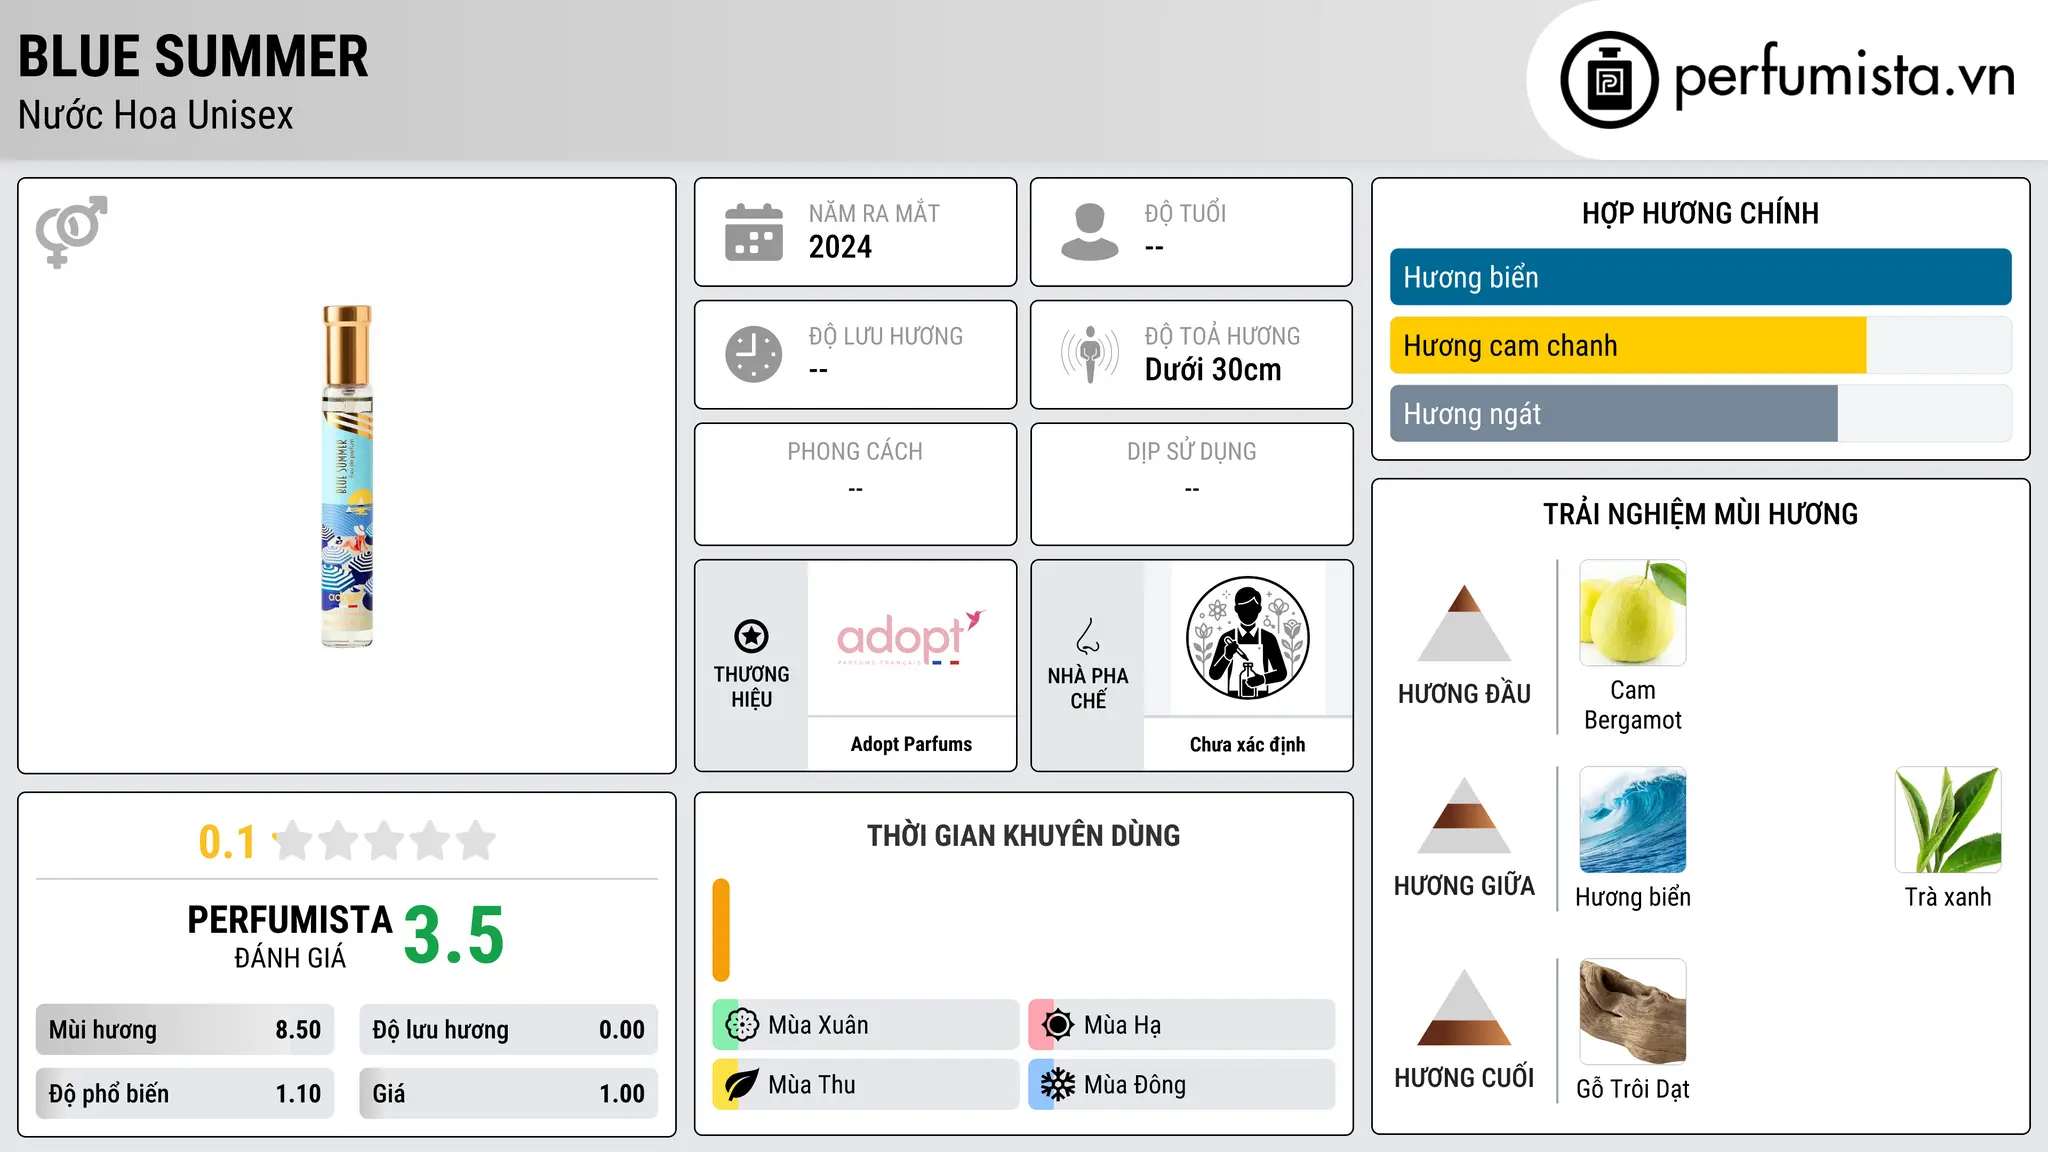2048x1152 pixels.
Task: Select the Cam Bergamot note image
Action: coord(1633,613)
